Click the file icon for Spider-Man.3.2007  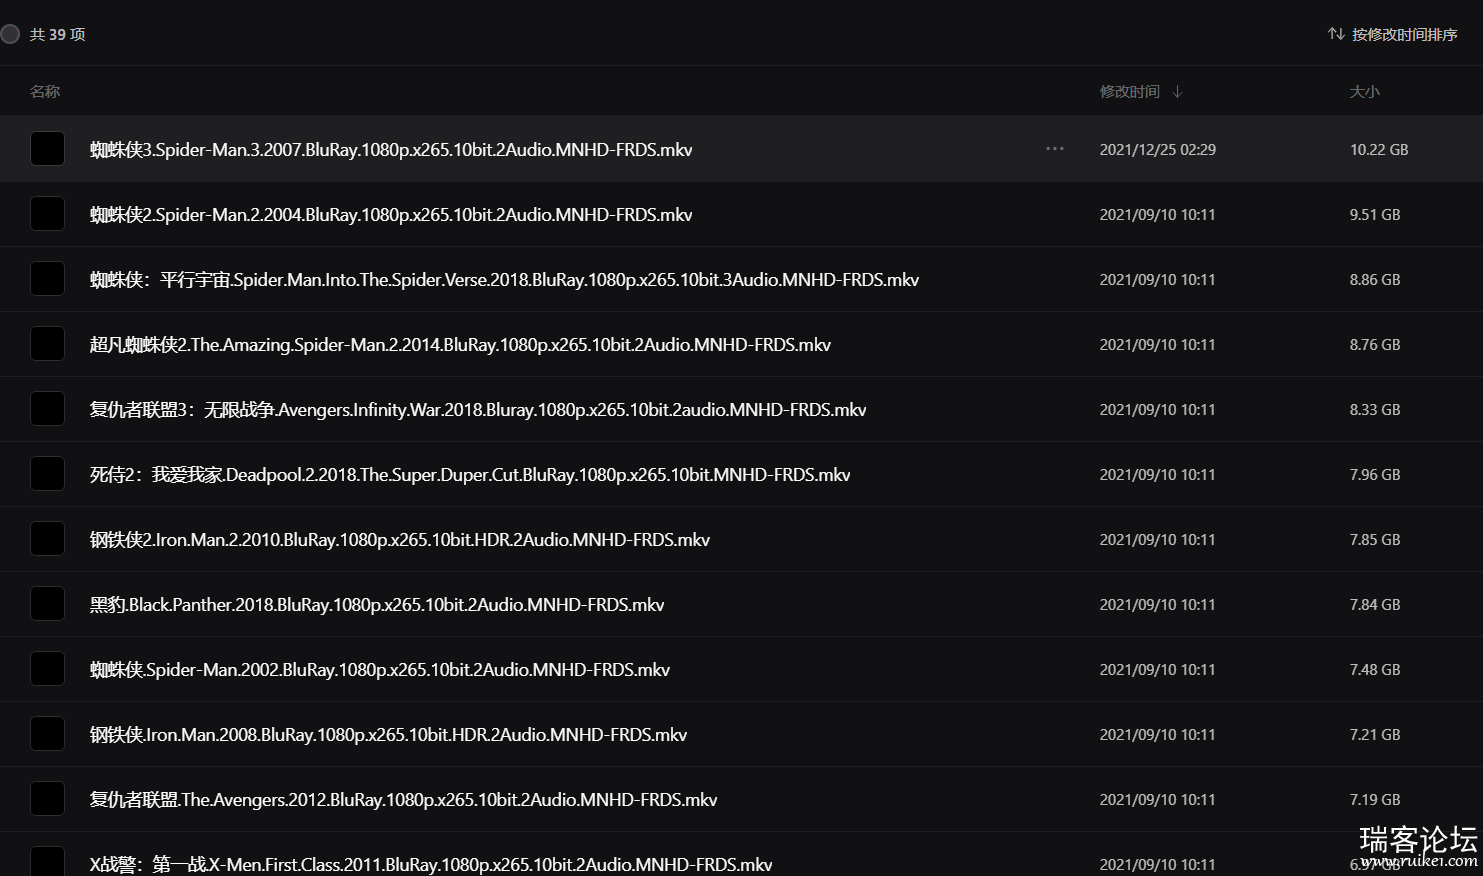point(47,149)
